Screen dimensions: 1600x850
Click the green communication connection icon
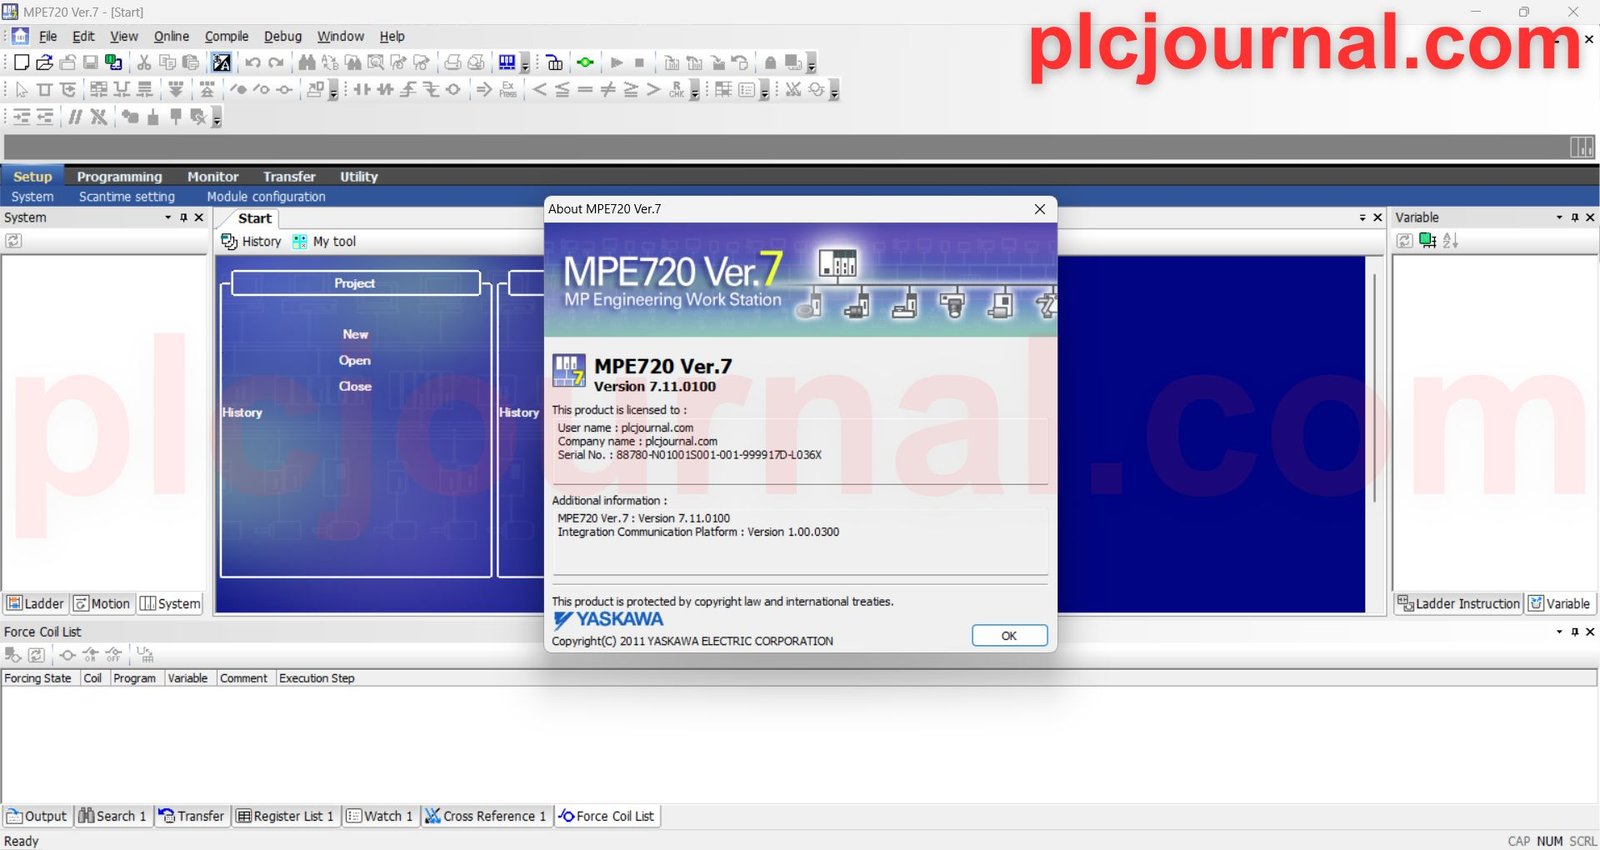click(x=585, y=62)
